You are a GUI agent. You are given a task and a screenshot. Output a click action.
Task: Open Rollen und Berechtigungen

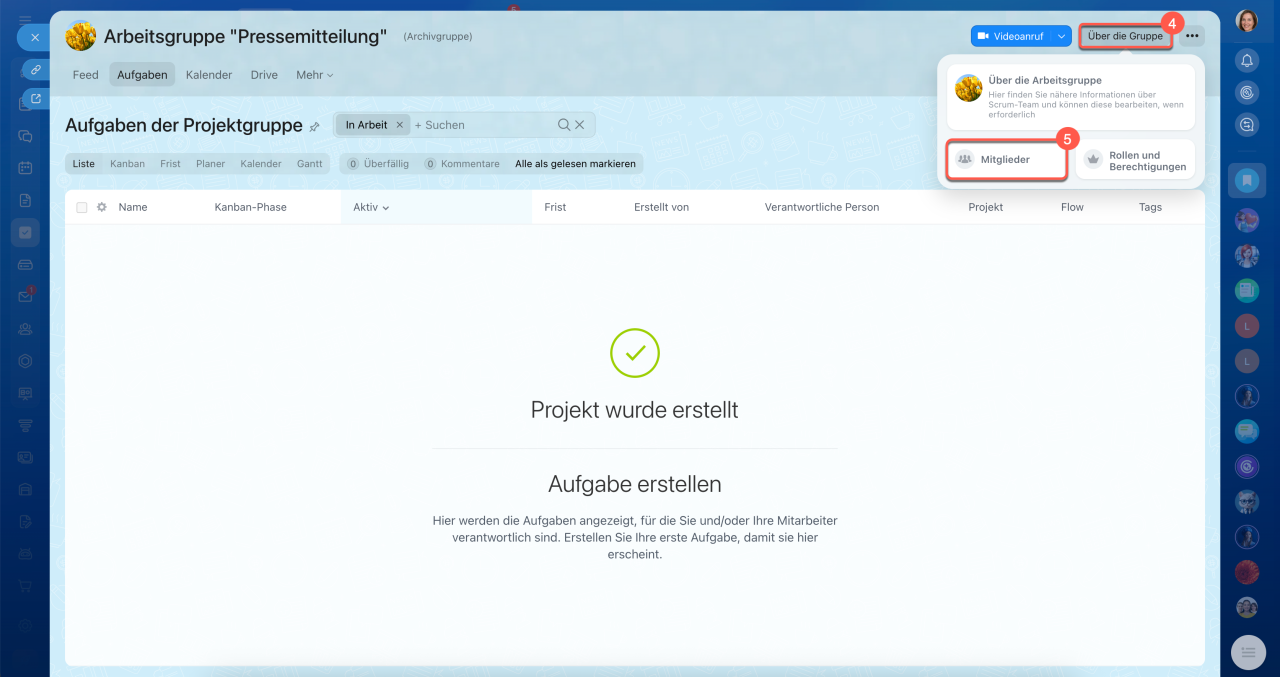pyautogui.click(x=1136, y=160)
